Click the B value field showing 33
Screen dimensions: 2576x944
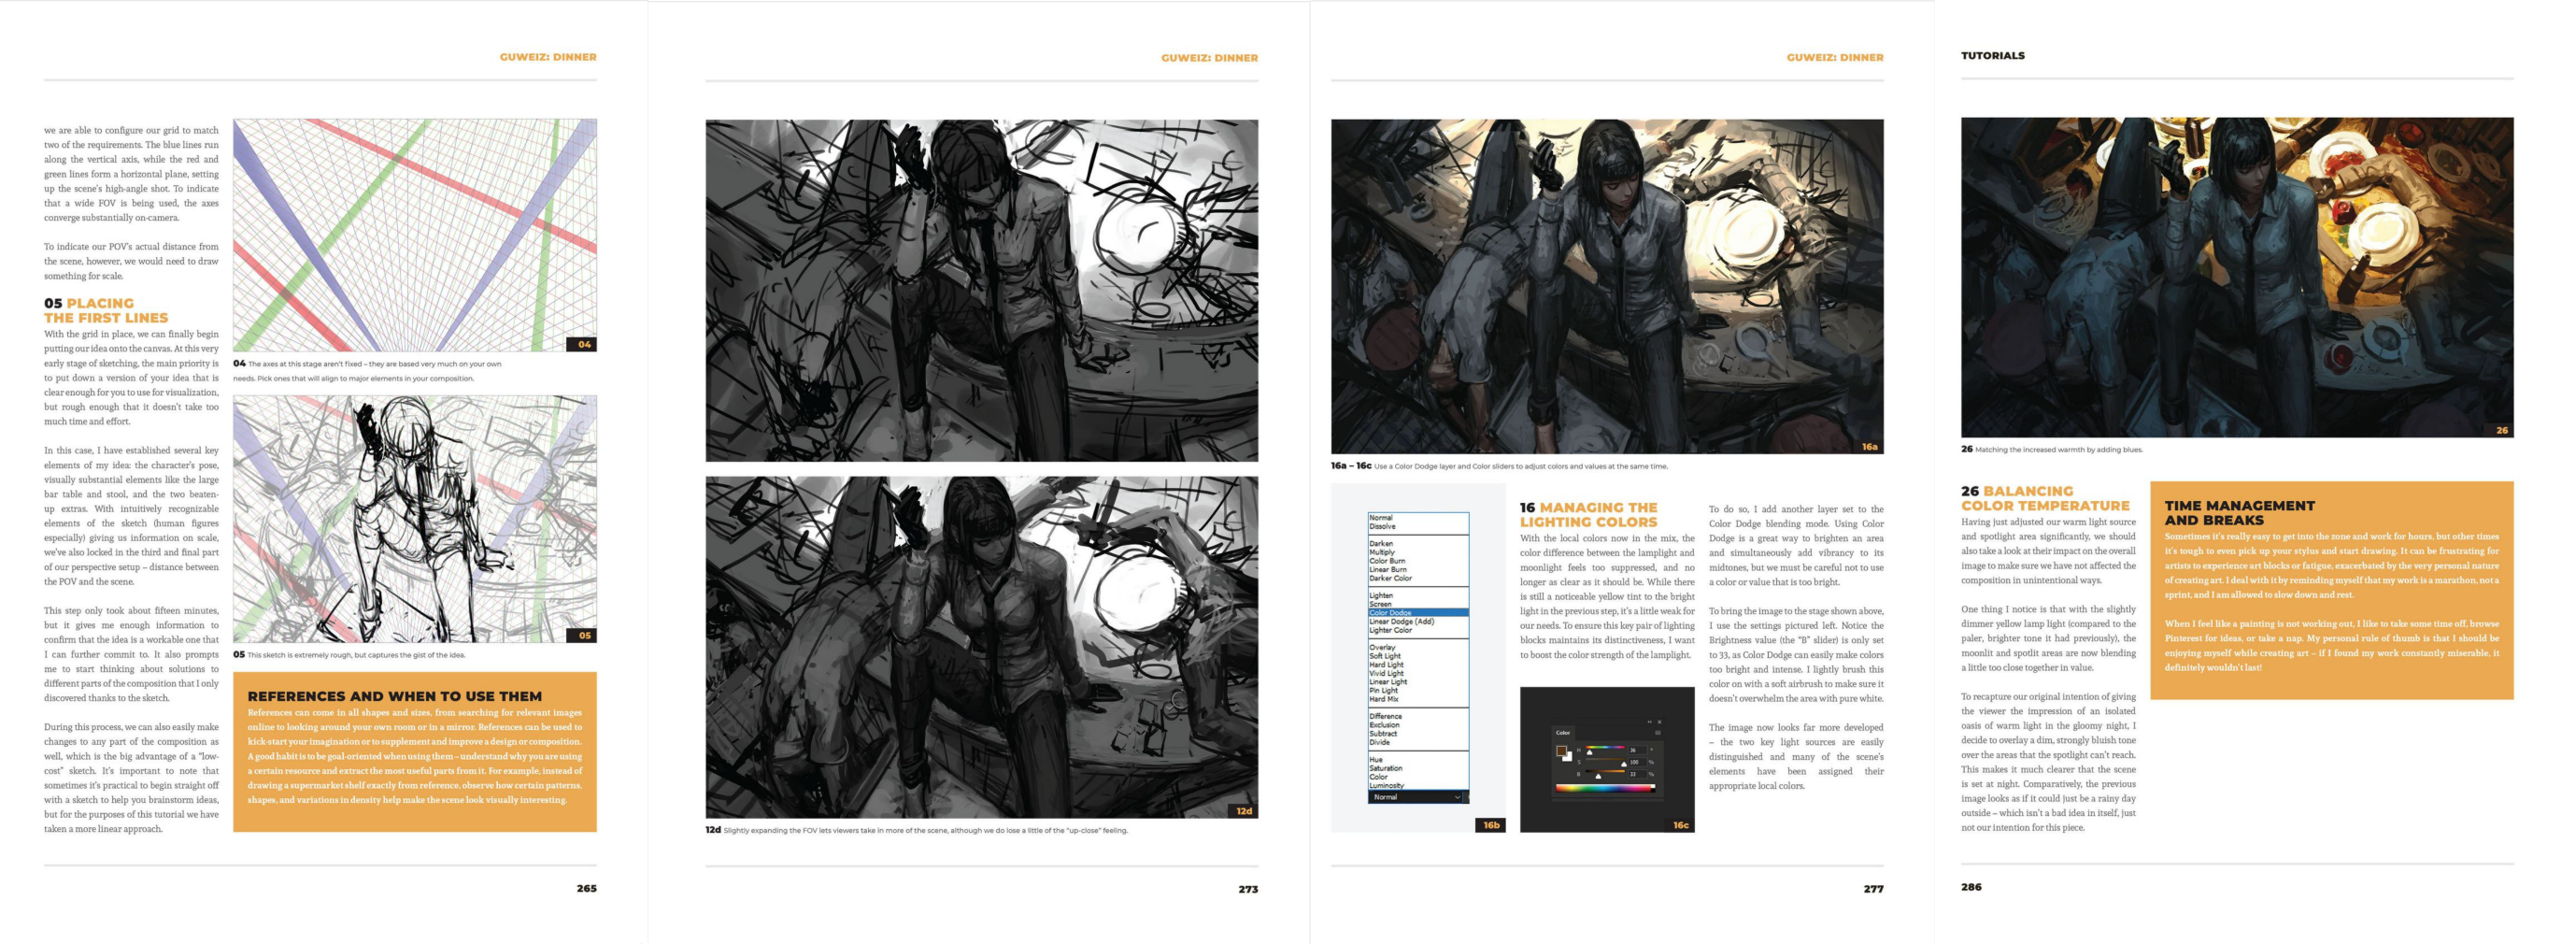click(1638, 775)
